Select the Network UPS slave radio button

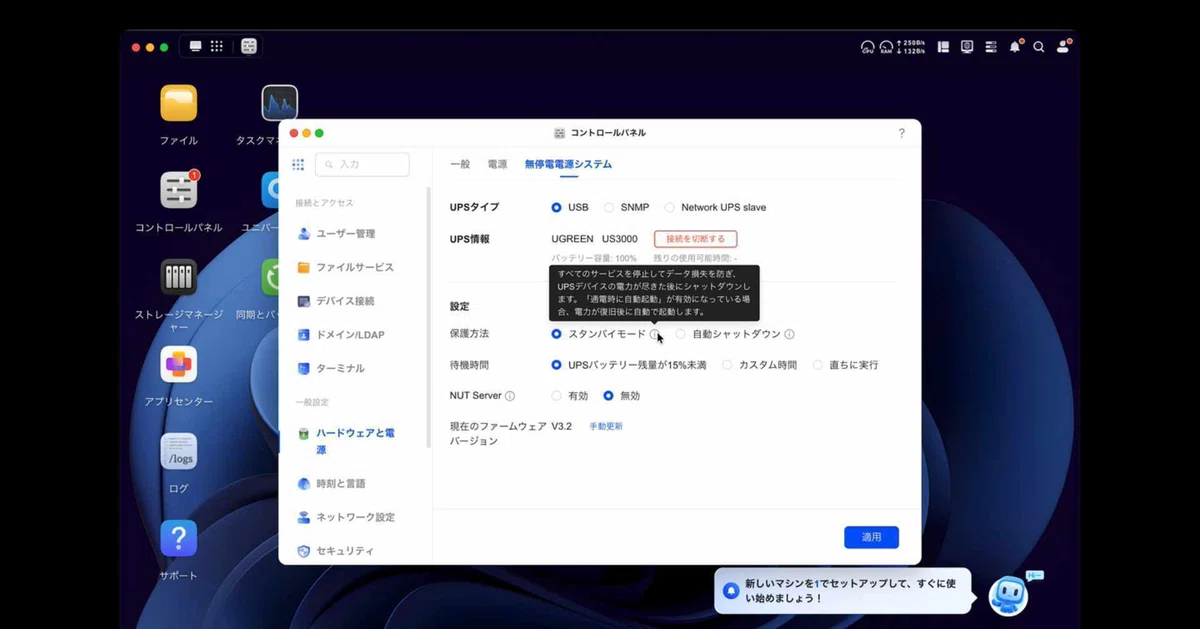point(670,208)
